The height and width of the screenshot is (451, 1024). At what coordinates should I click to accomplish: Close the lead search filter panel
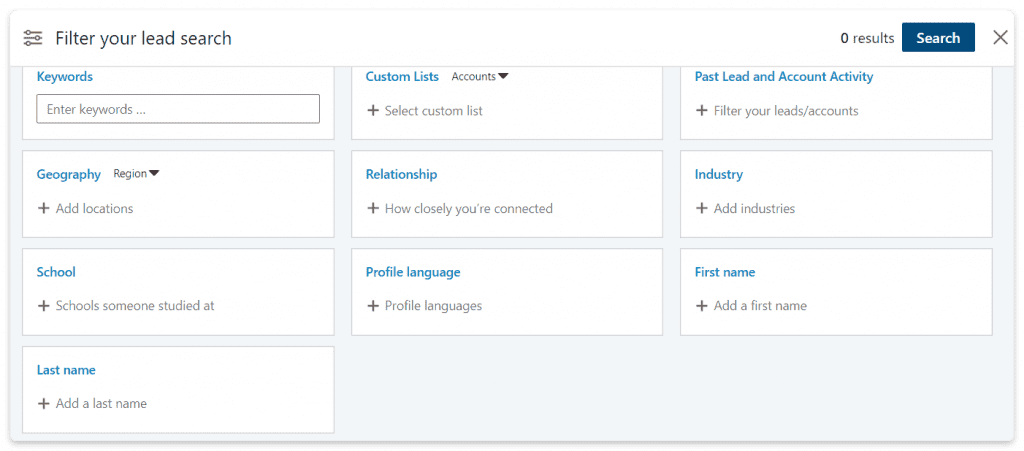point(1000,38)
